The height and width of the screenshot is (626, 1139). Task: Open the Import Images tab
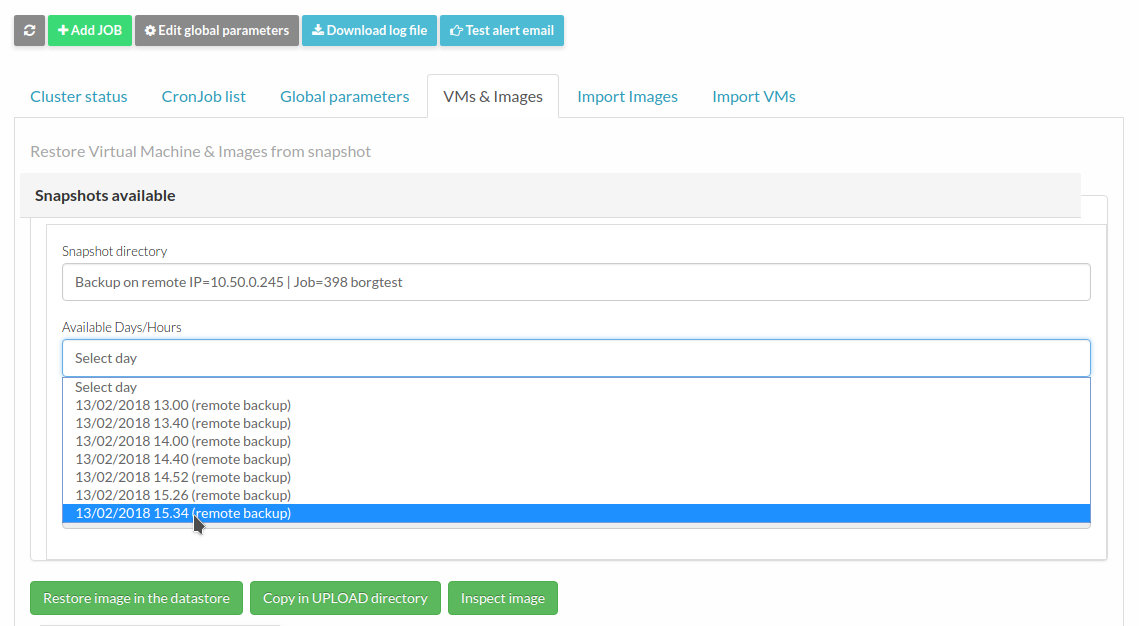pos(627,97)
